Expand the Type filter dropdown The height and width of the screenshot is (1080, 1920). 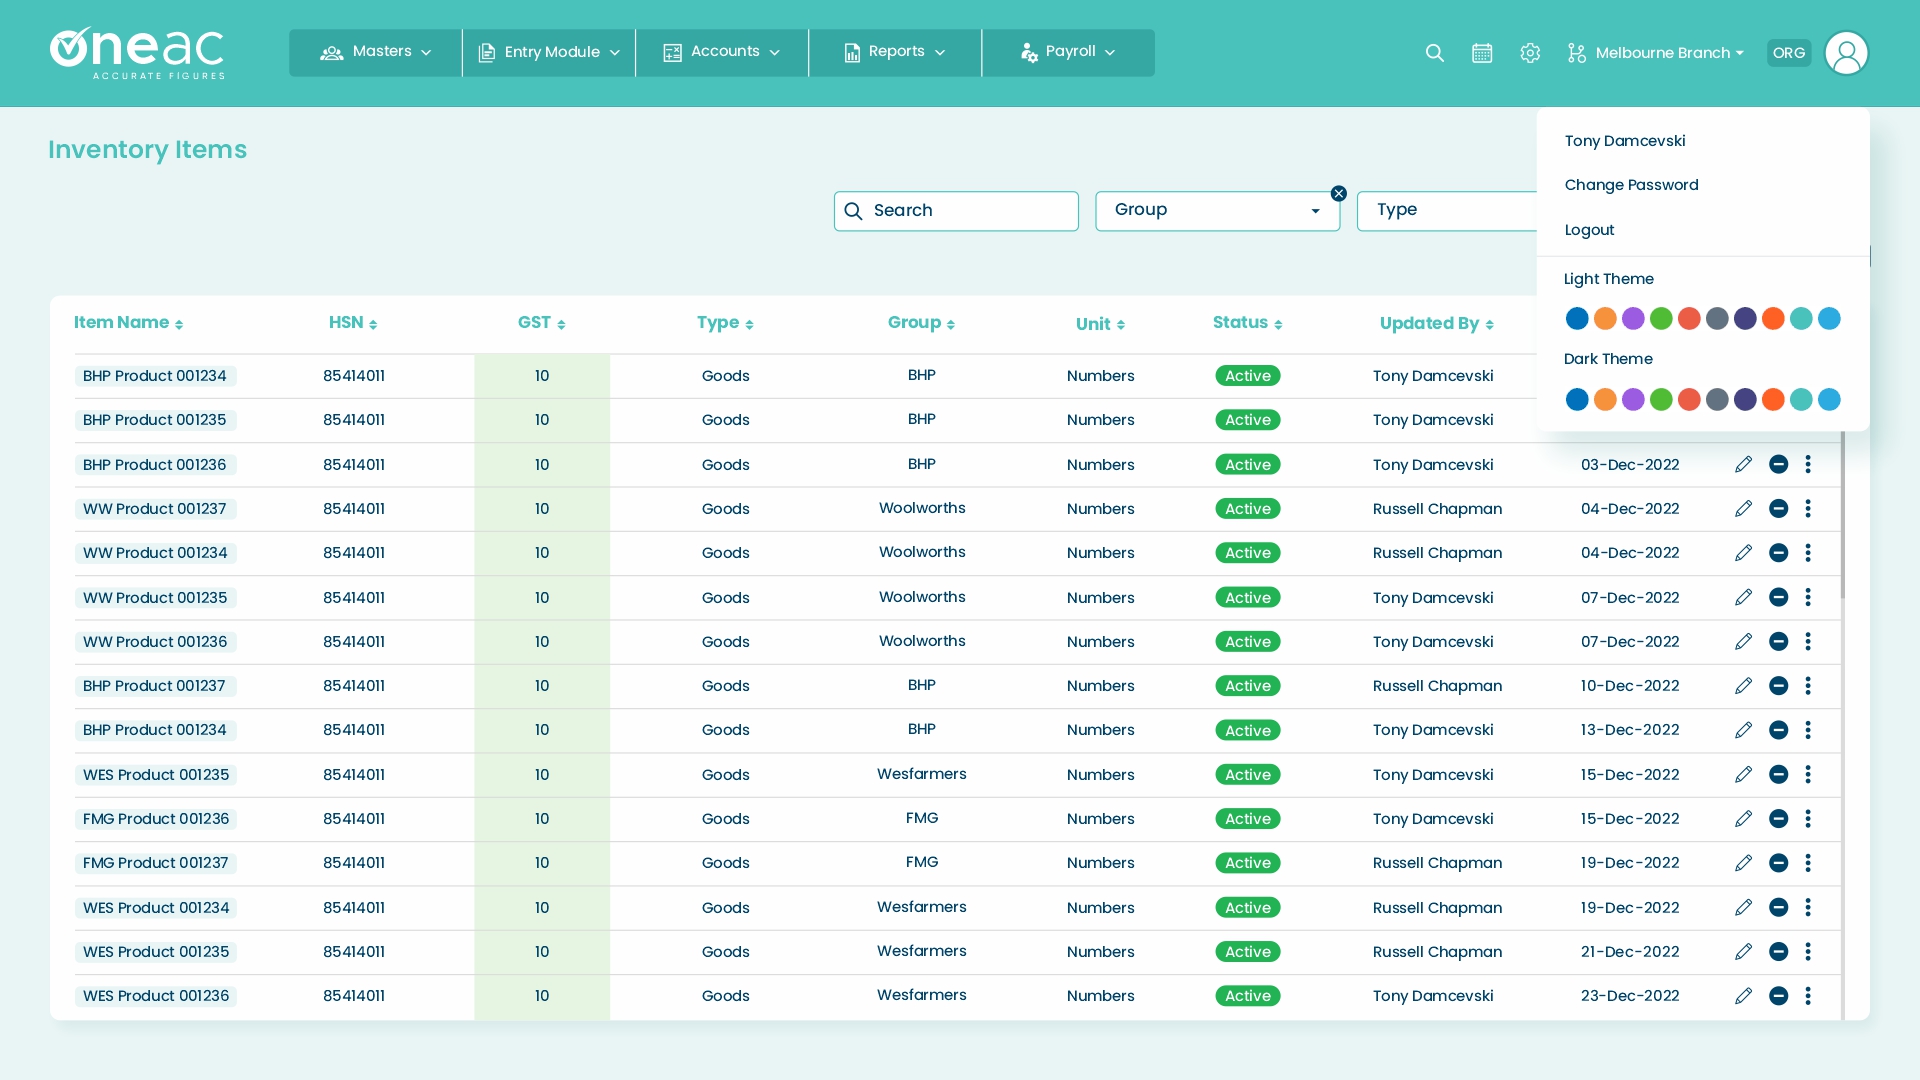point(1450,210)
